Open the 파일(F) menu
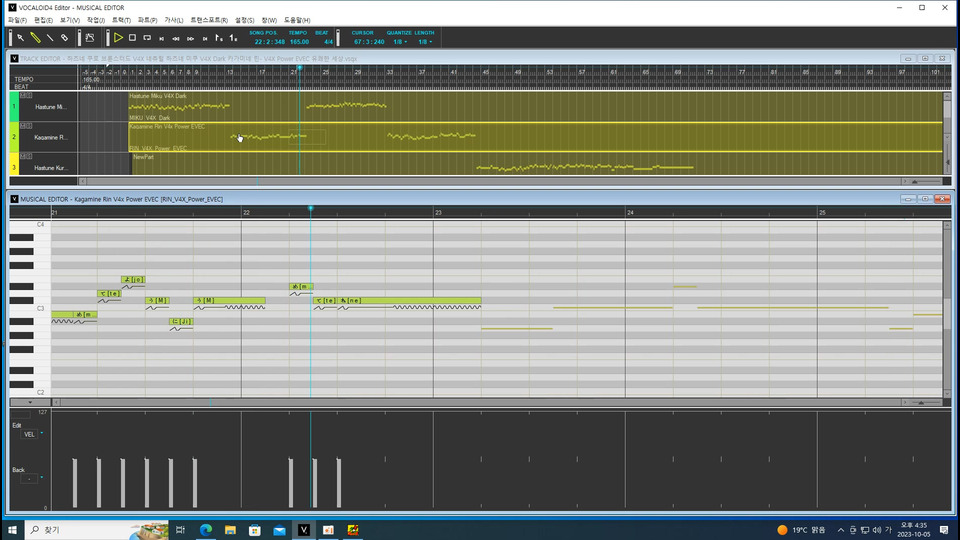Image resolution: width=960 pixels, height=540 pixels. [17, 20]
